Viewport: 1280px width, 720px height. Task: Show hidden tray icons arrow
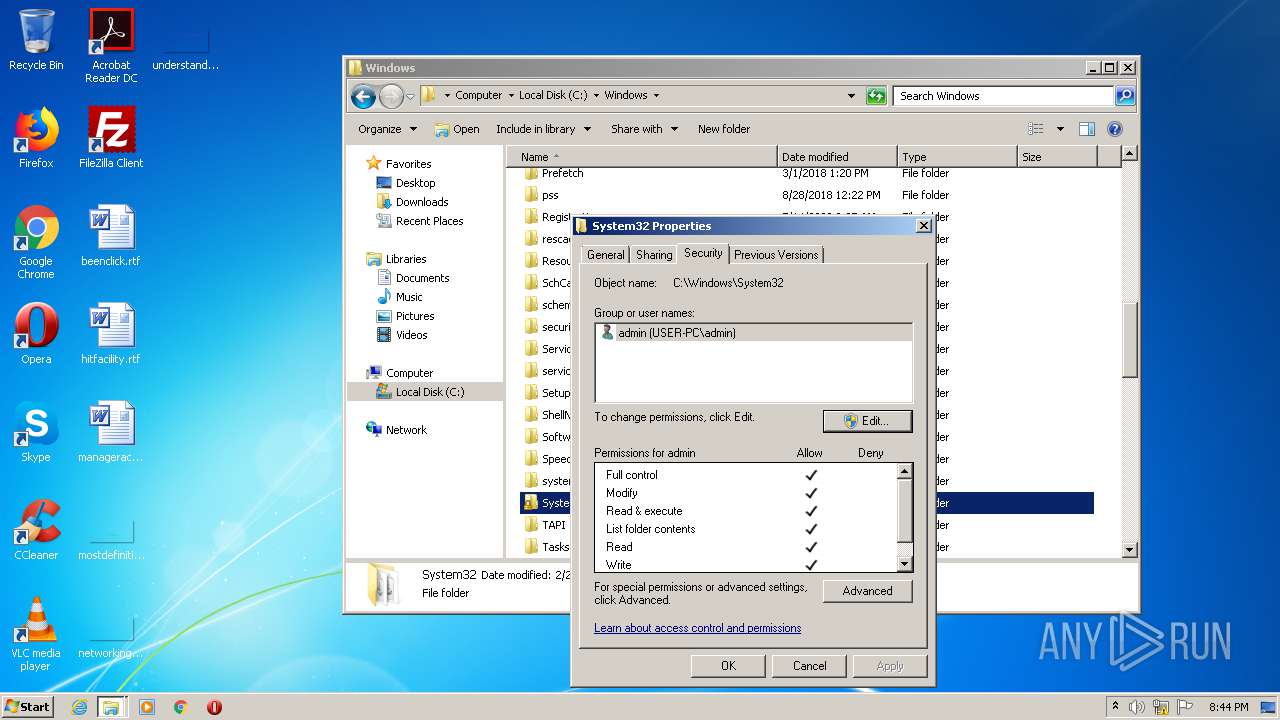[1115, 707]
